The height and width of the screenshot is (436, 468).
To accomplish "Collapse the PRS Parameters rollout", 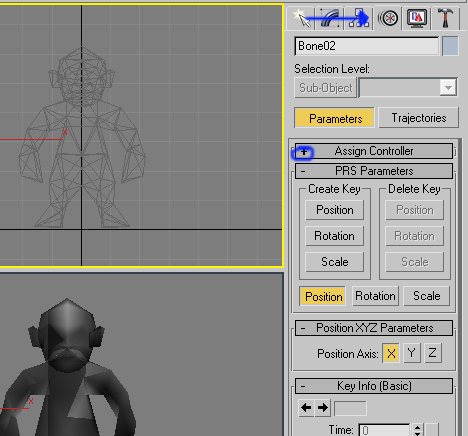I will 374,171.
